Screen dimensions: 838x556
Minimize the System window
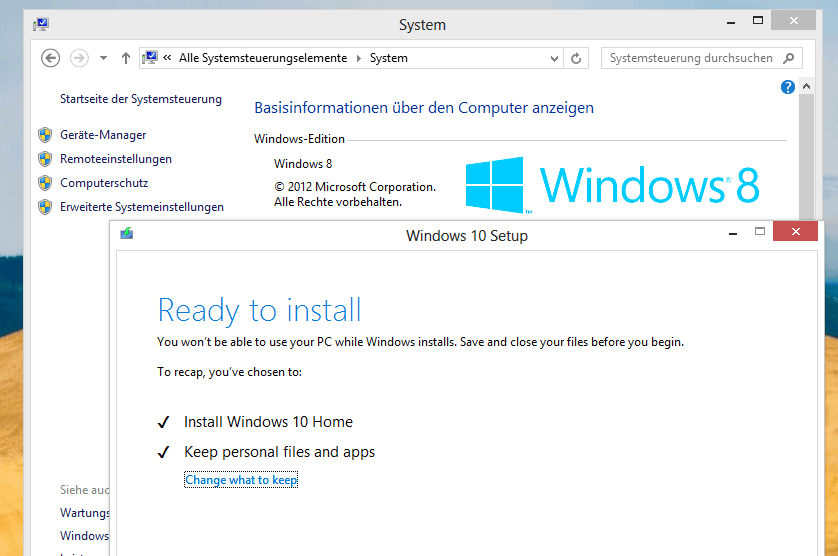point(731,21)
